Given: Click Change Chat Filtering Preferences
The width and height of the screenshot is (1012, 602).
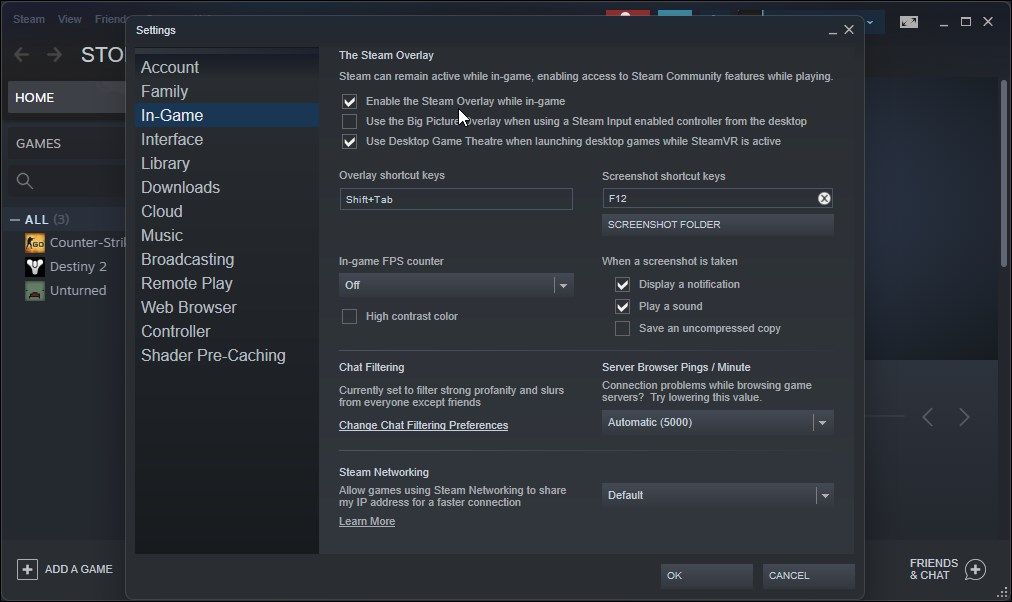Looking at the screenshot, I should click(423, 425).
